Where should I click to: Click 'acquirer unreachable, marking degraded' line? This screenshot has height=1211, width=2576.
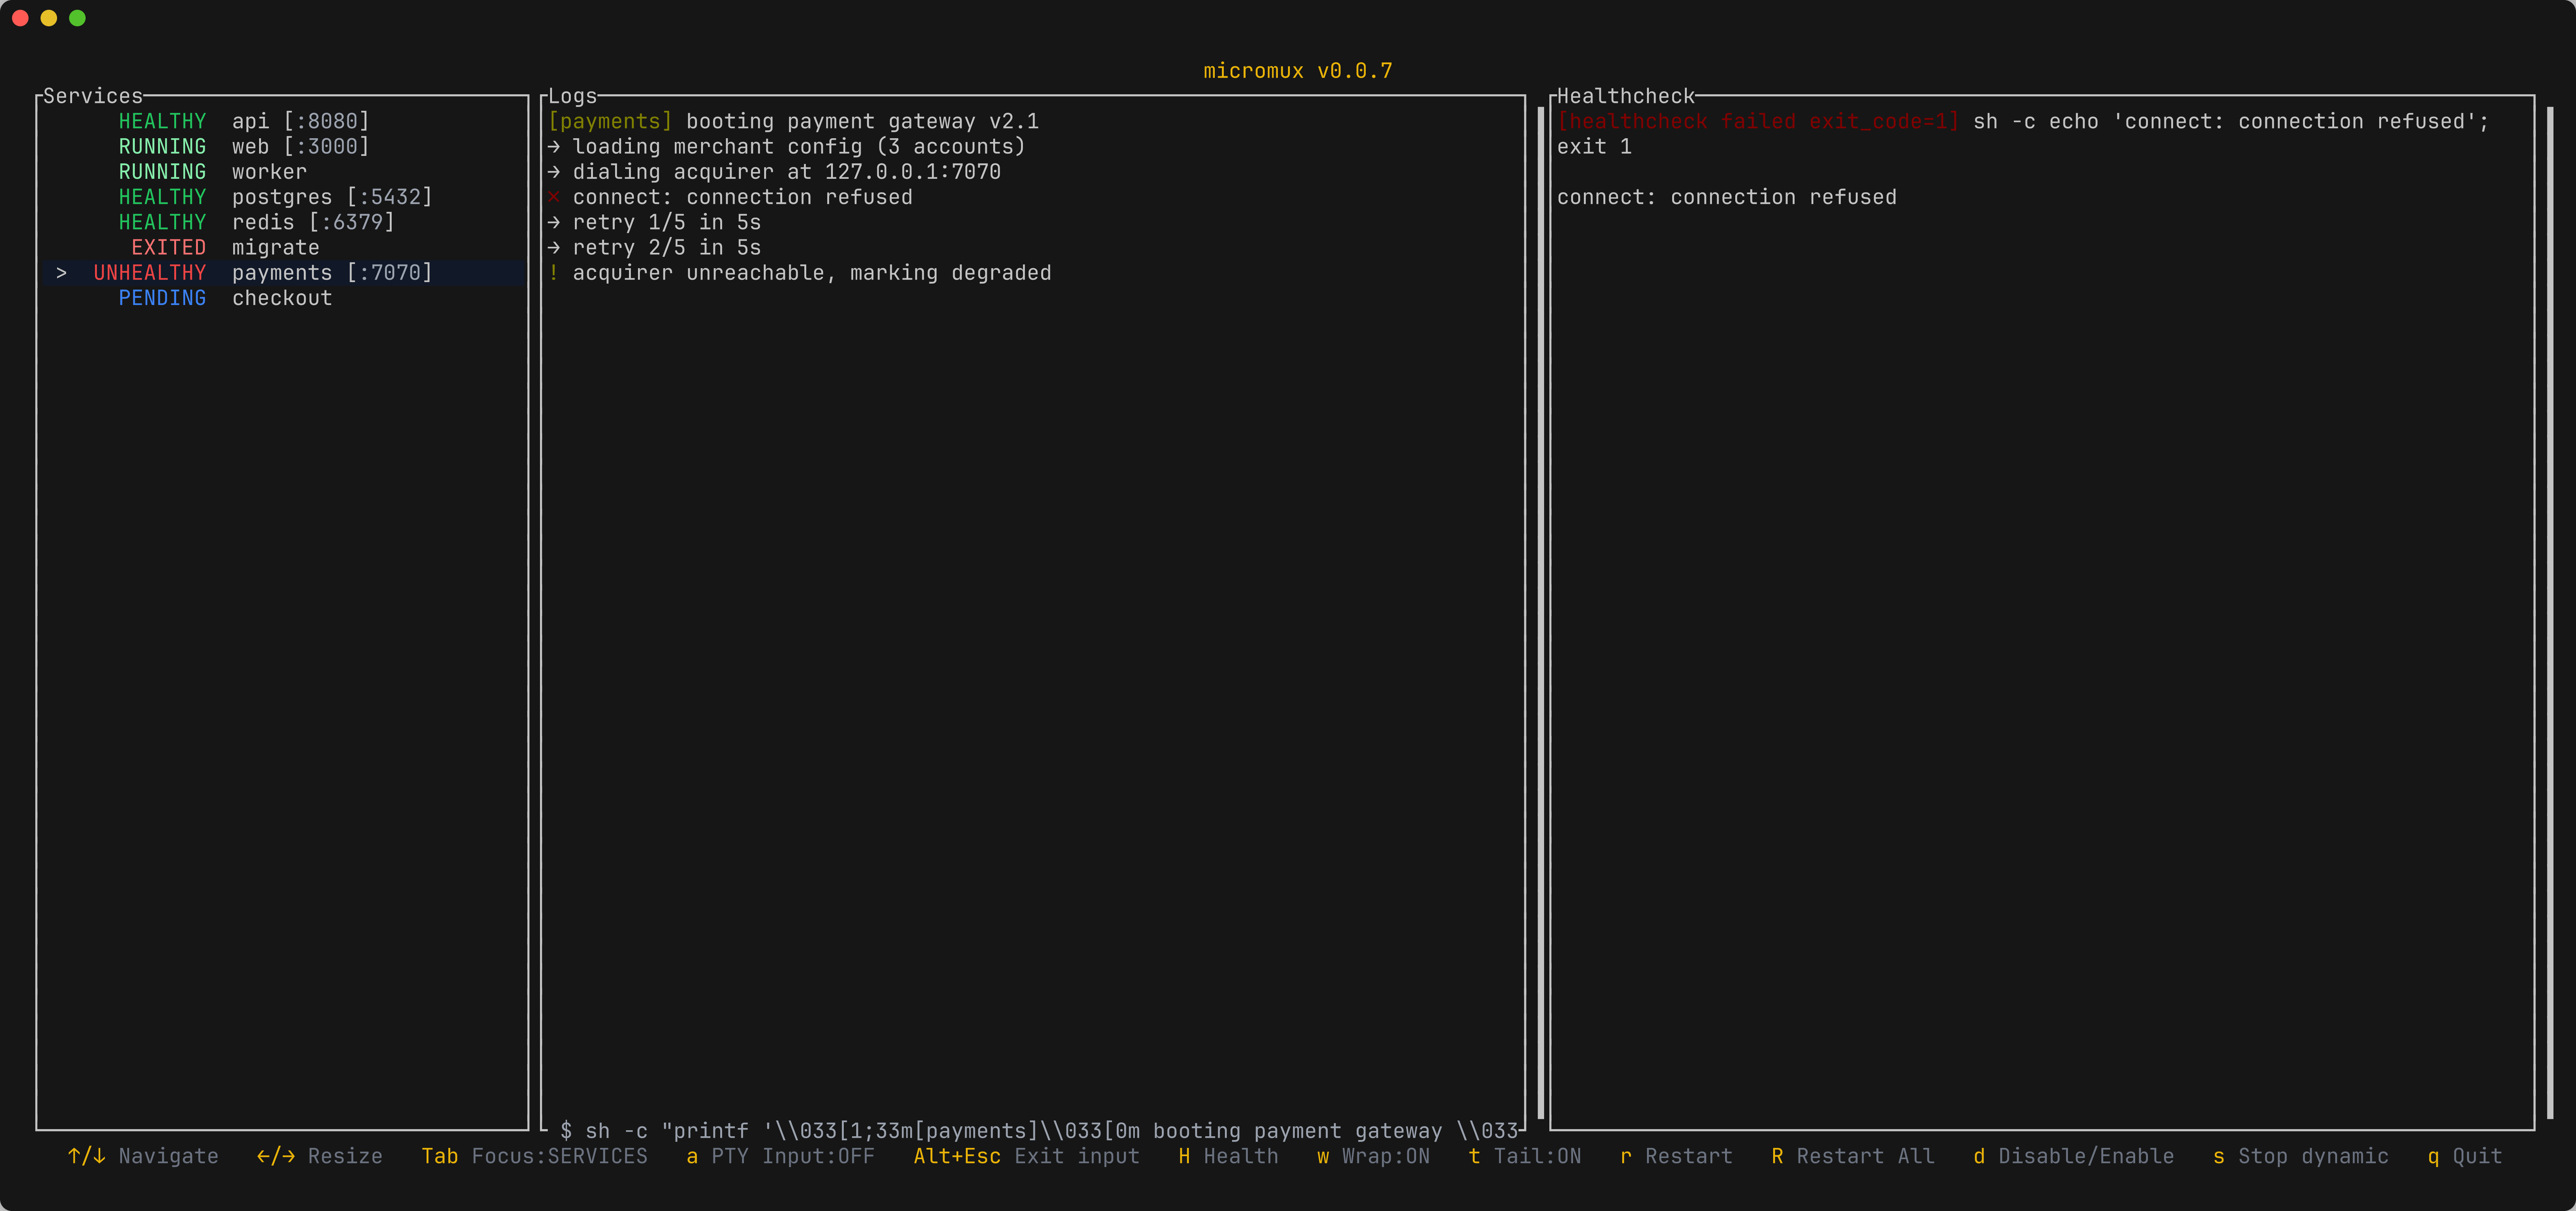point(800,273)
